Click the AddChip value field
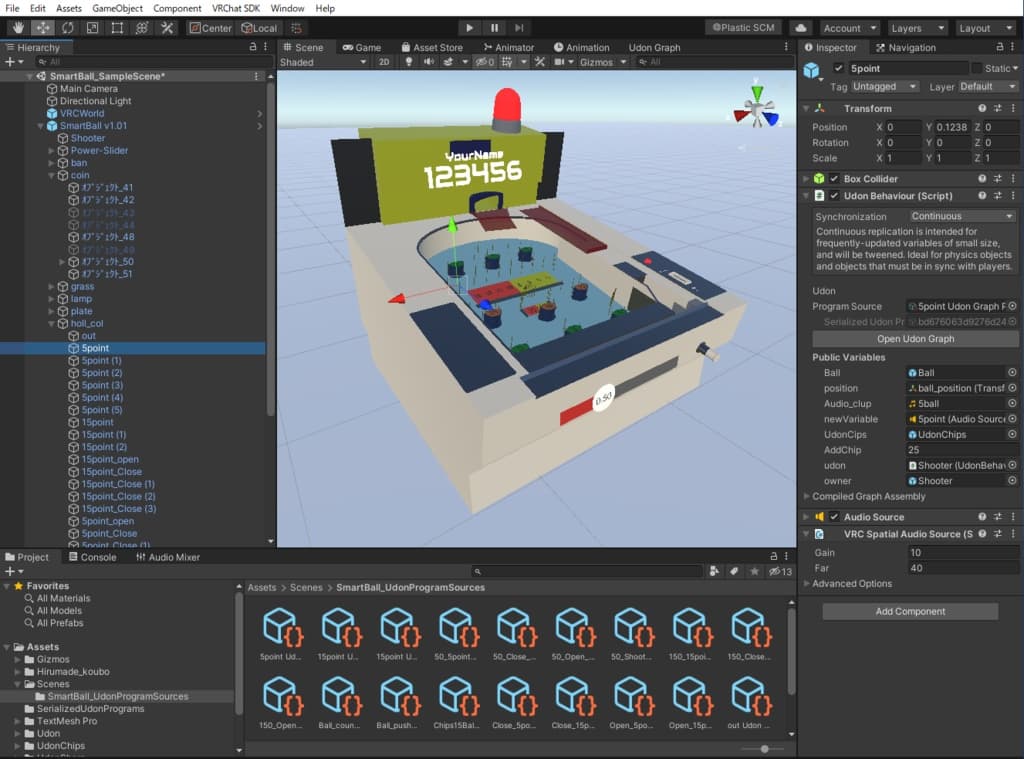 pos(960,450)
